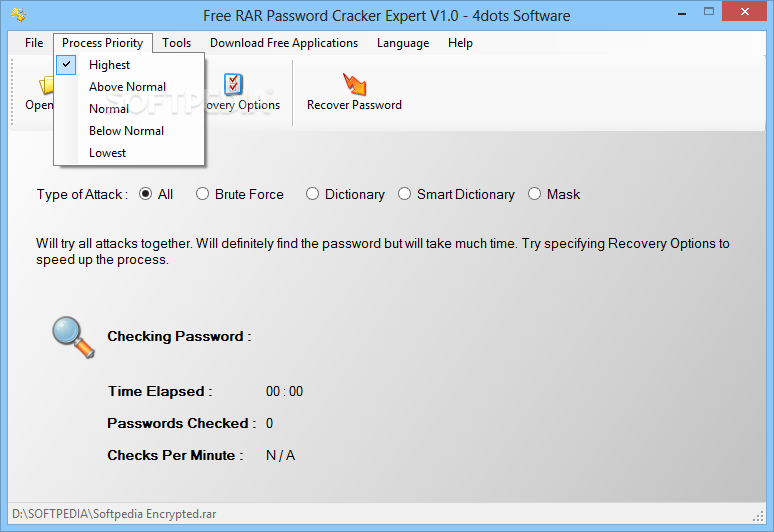Click the Recovery Options button label
The height and width of the screenshot is (532, 774).
coord(242,105)
